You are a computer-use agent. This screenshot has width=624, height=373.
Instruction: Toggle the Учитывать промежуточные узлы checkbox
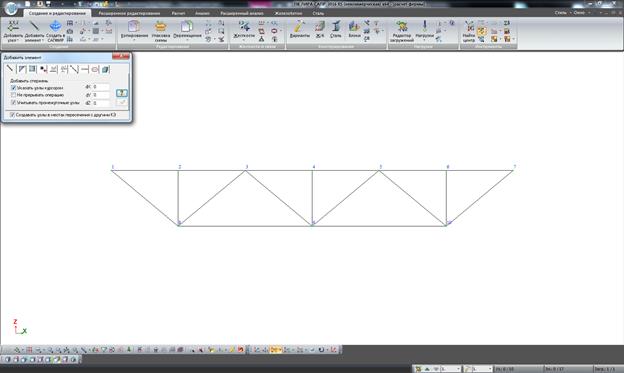pyautogui.click(x=14, y=103)
